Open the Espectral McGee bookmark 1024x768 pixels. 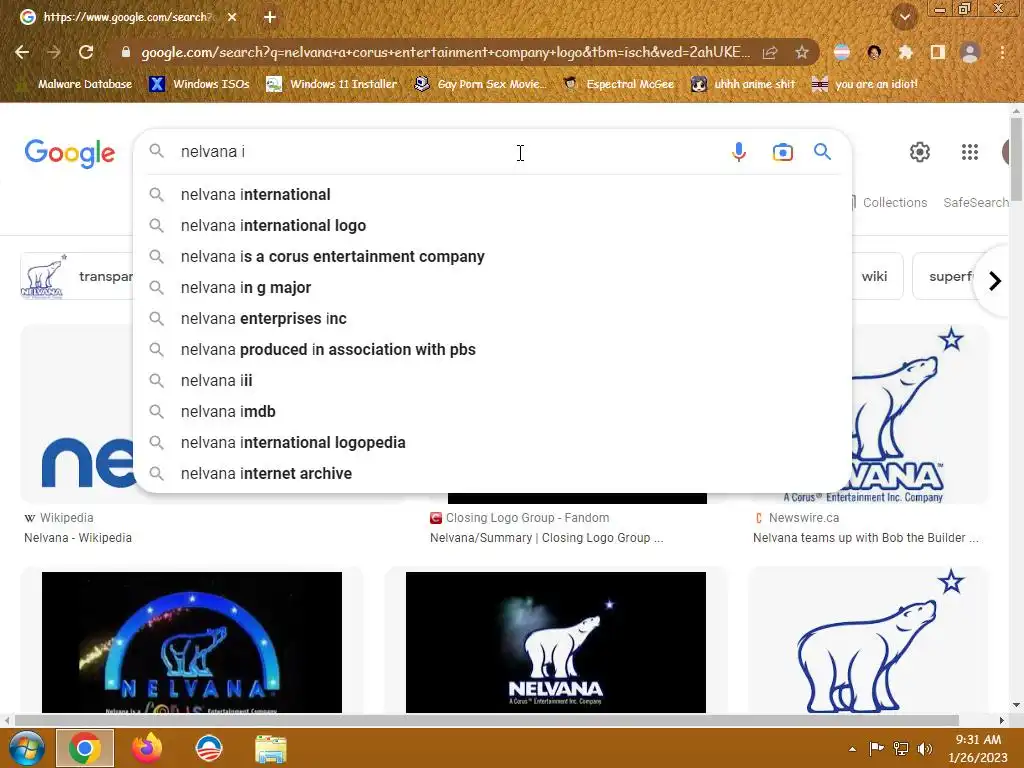pyautogui.click(x=618, y=84)
